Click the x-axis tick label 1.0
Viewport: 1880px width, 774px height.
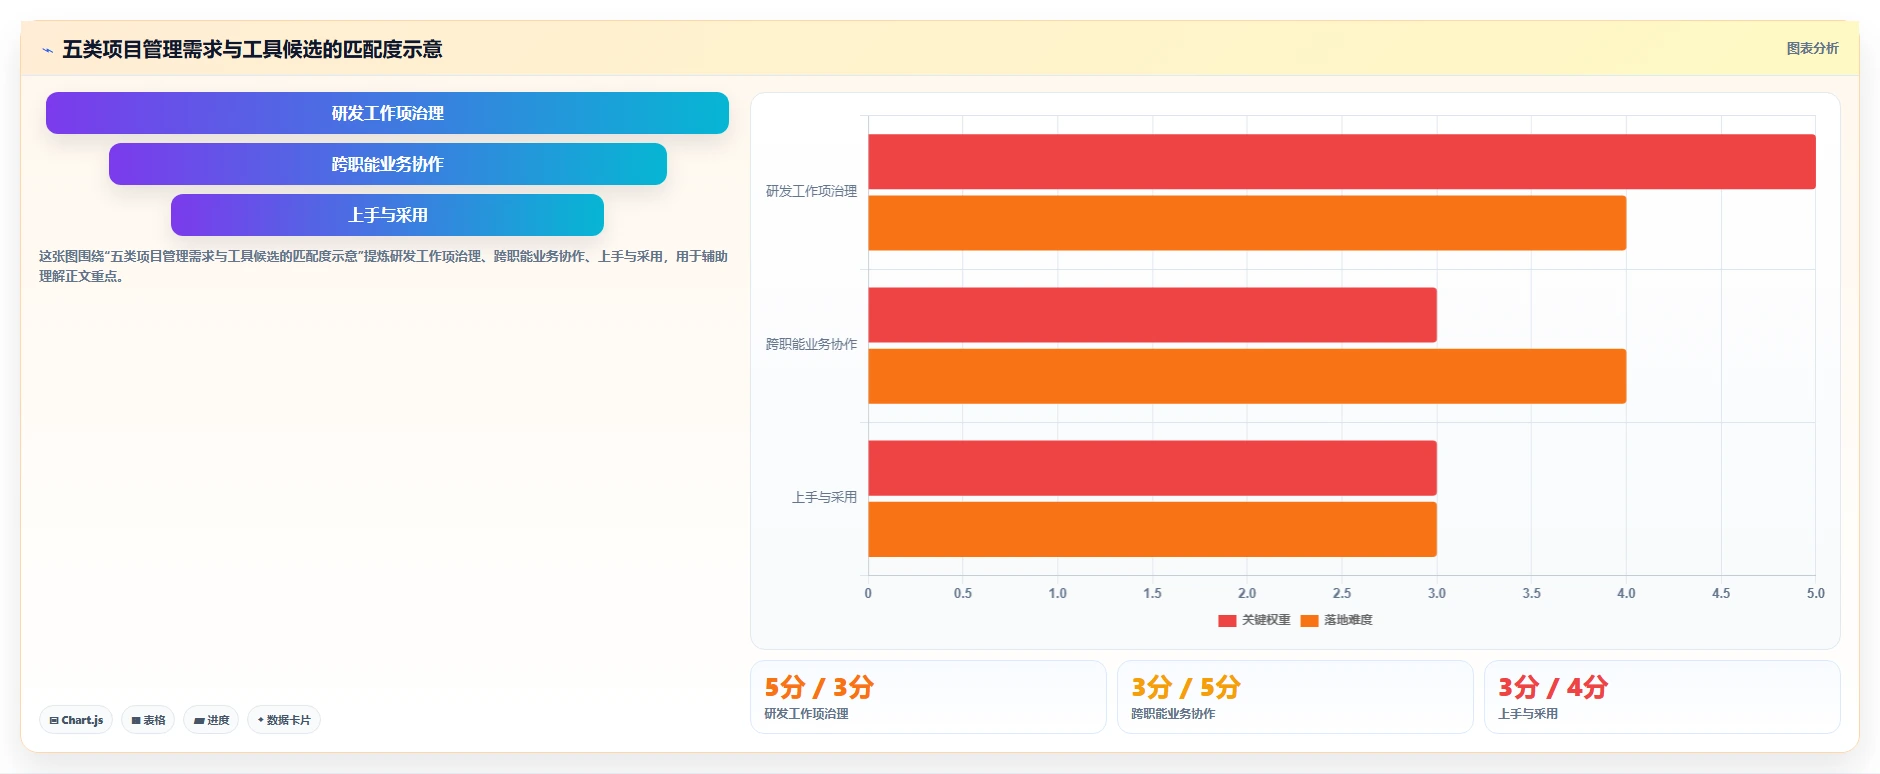[x=1057, y=593]
